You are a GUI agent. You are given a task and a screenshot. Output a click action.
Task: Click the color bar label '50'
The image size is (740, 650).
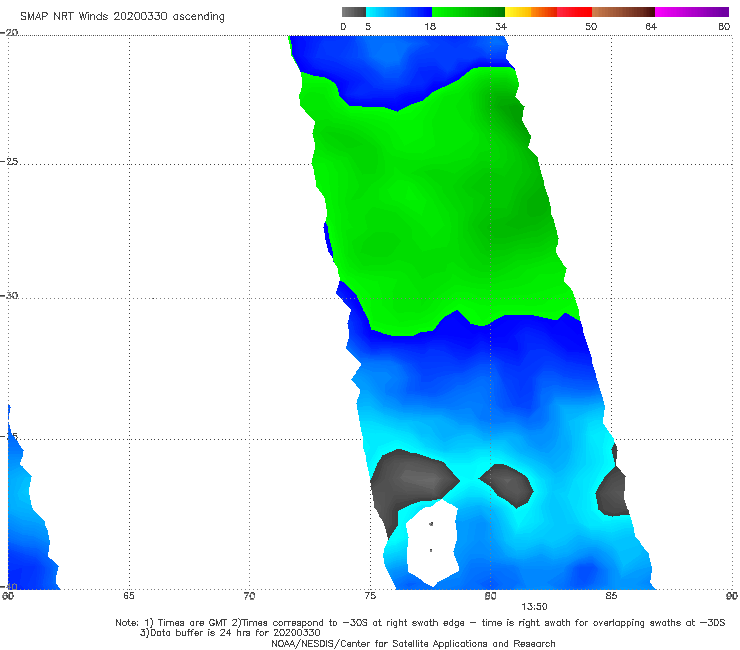point(591,26)
